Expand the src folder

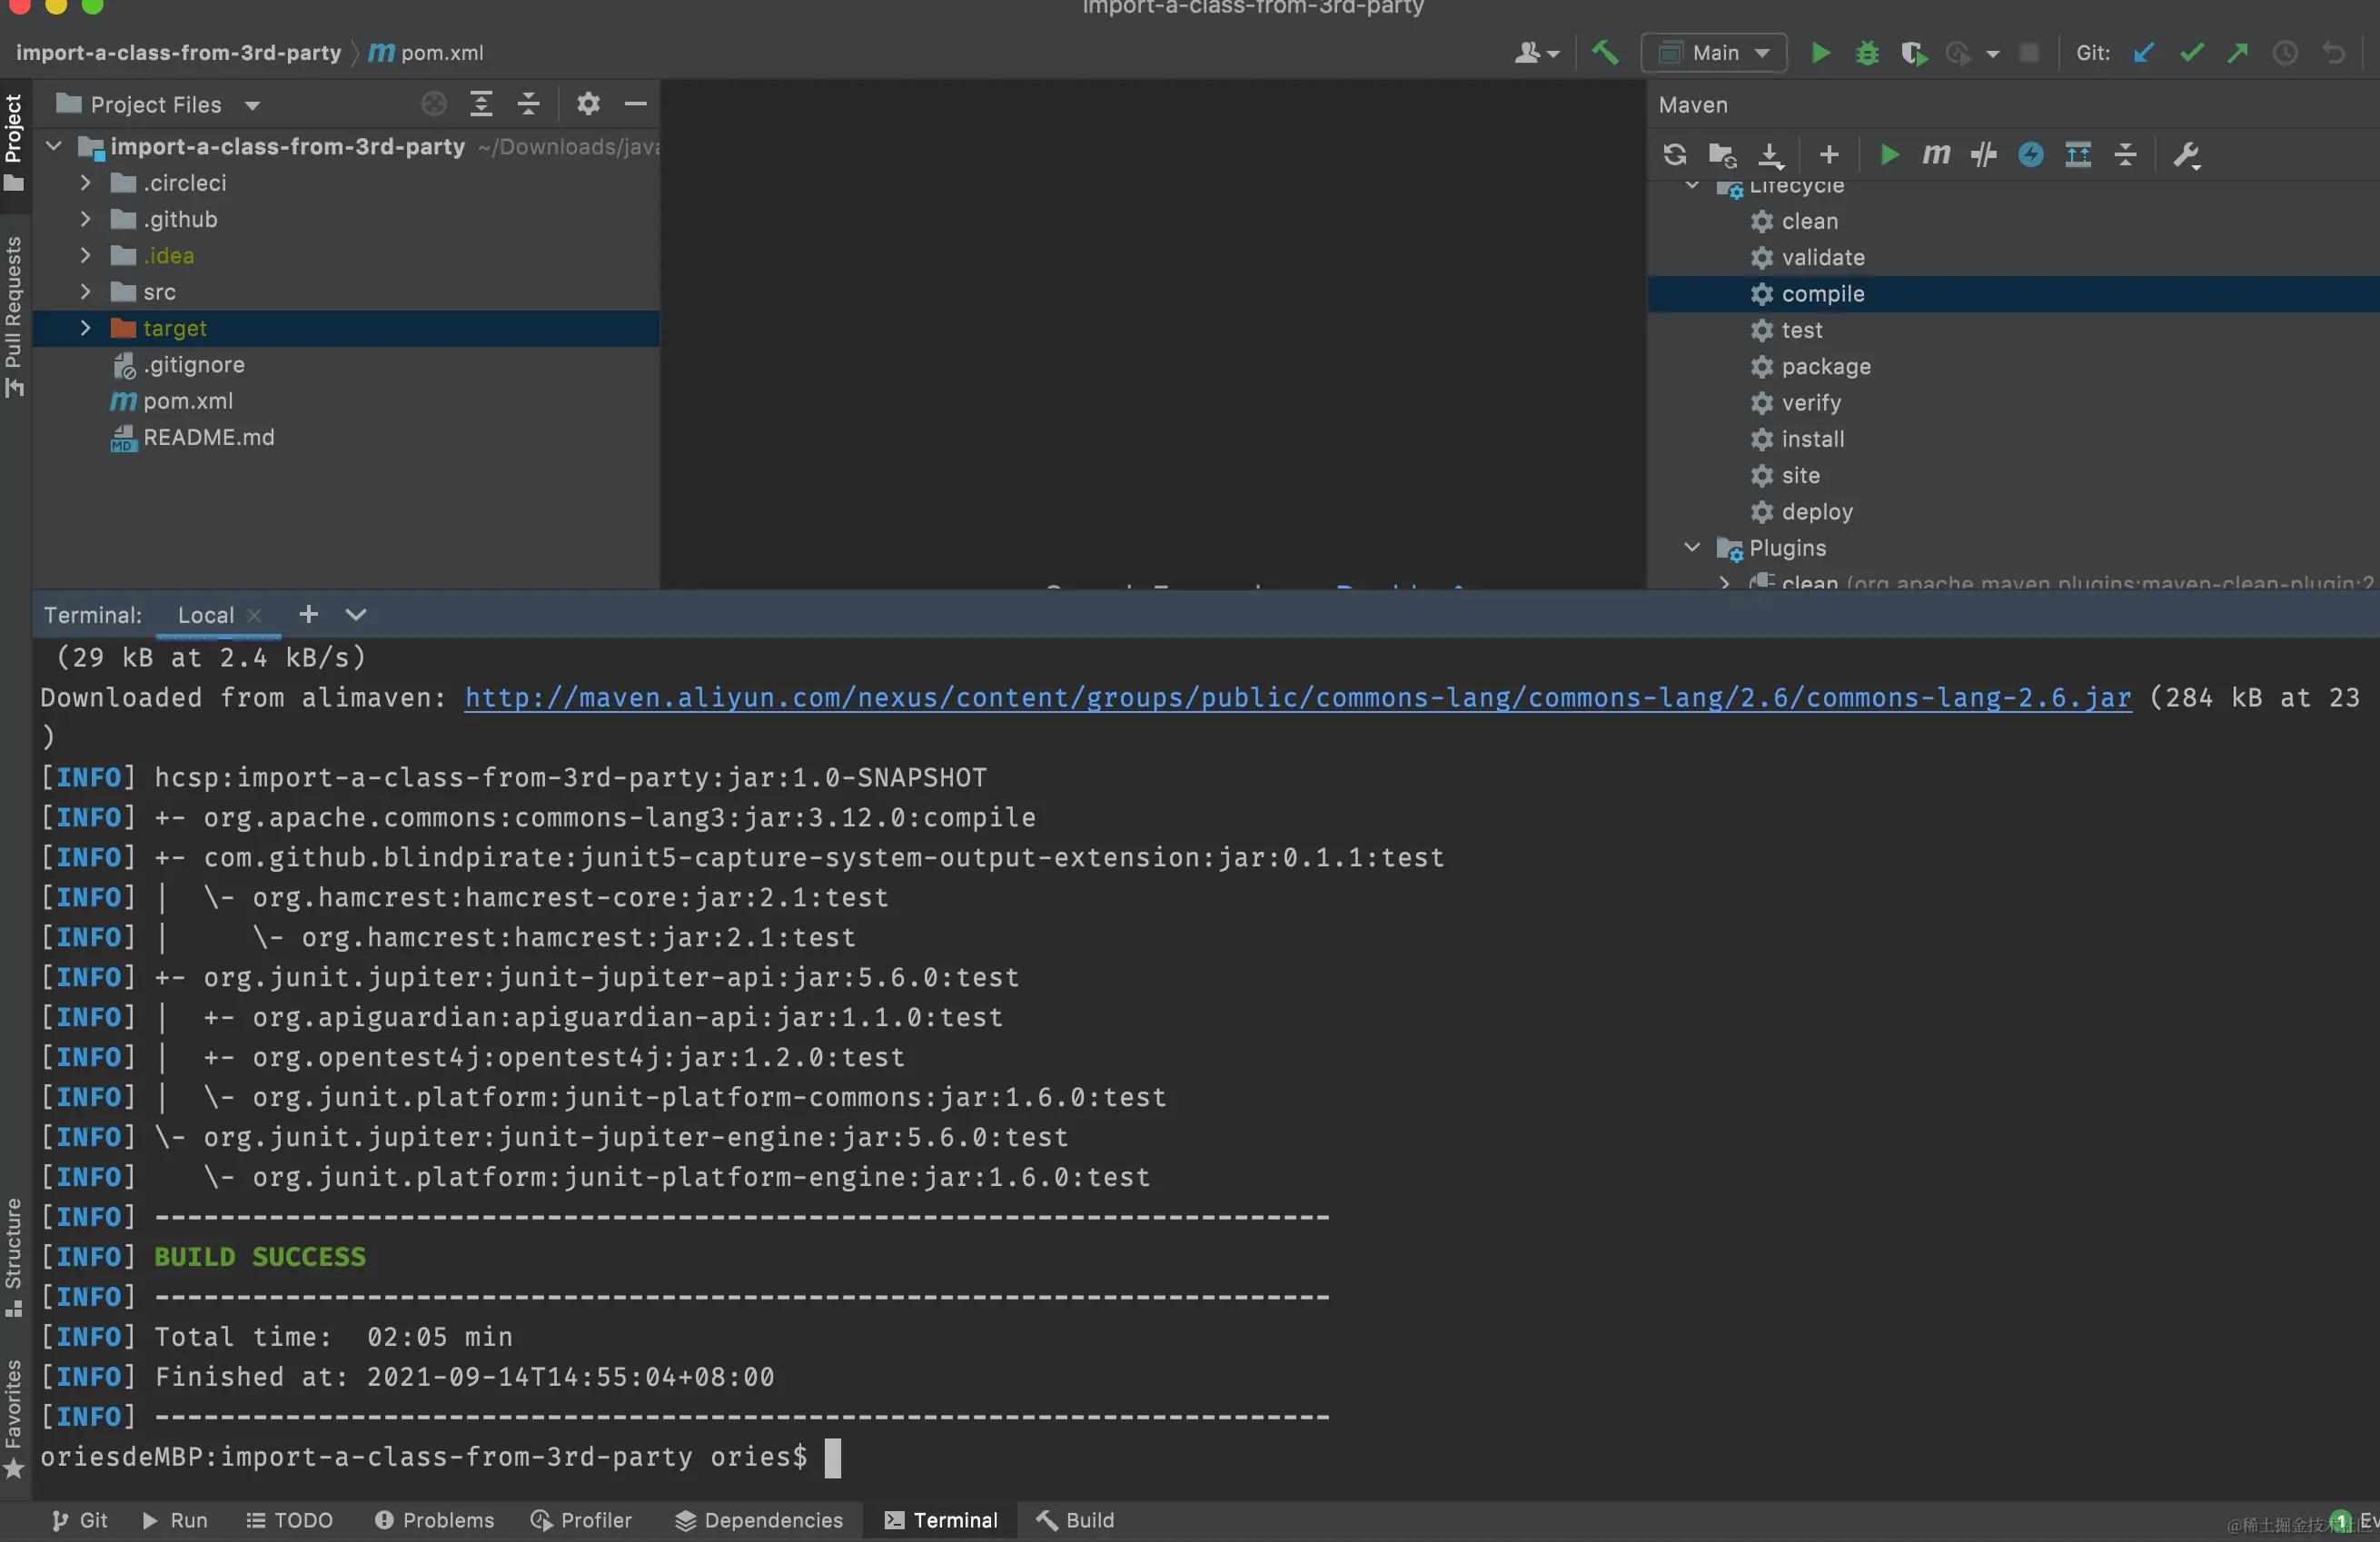(x=85, y=292)
